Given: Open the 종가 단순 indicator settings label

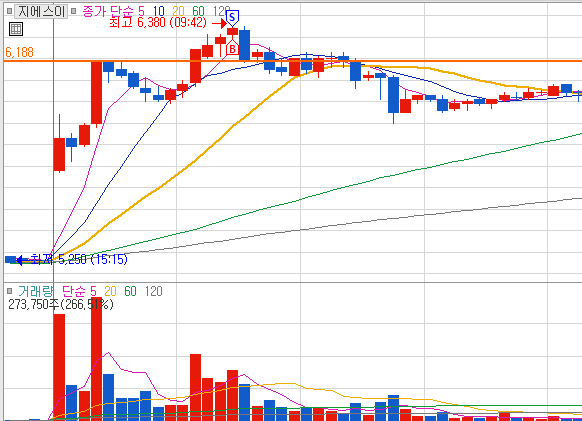Looking at the screenshot, I should coord(108,12).
